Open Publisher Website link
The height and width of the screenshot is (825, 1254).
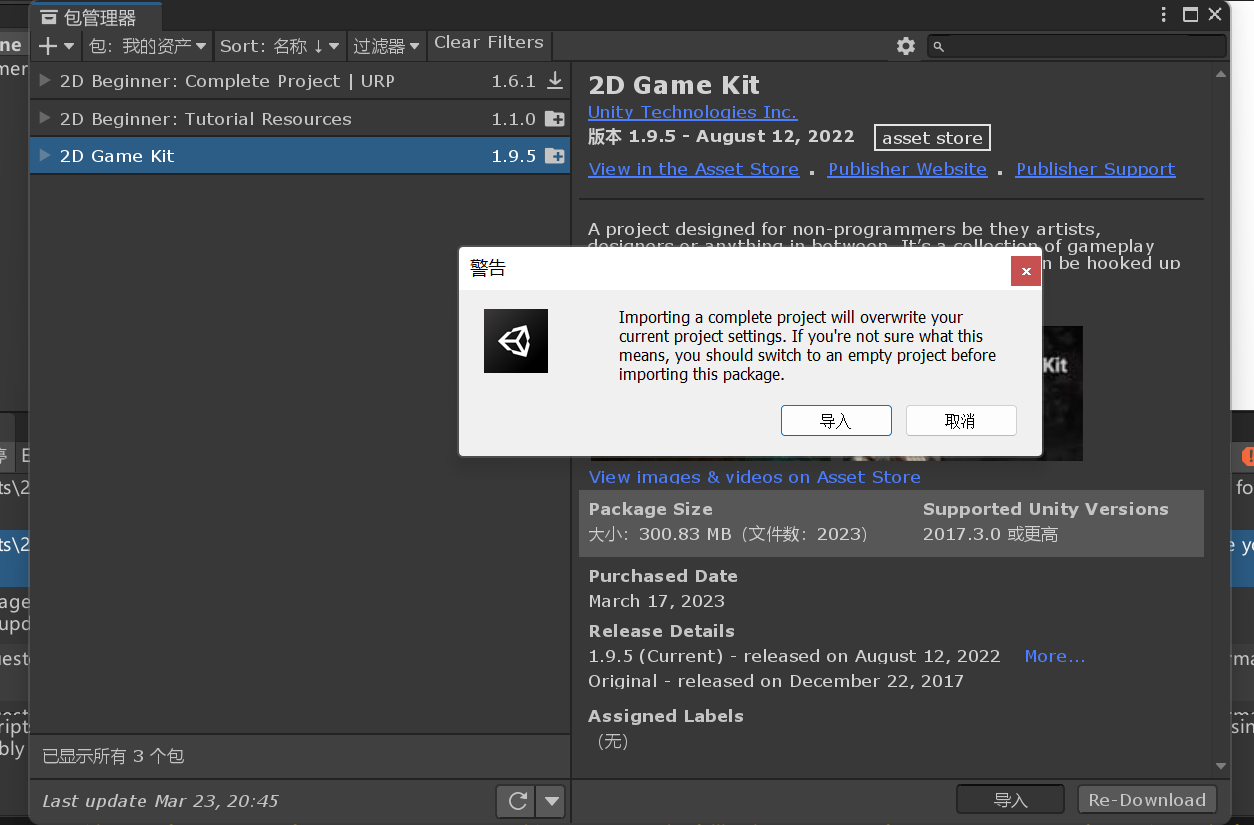[x=908, y=169]
